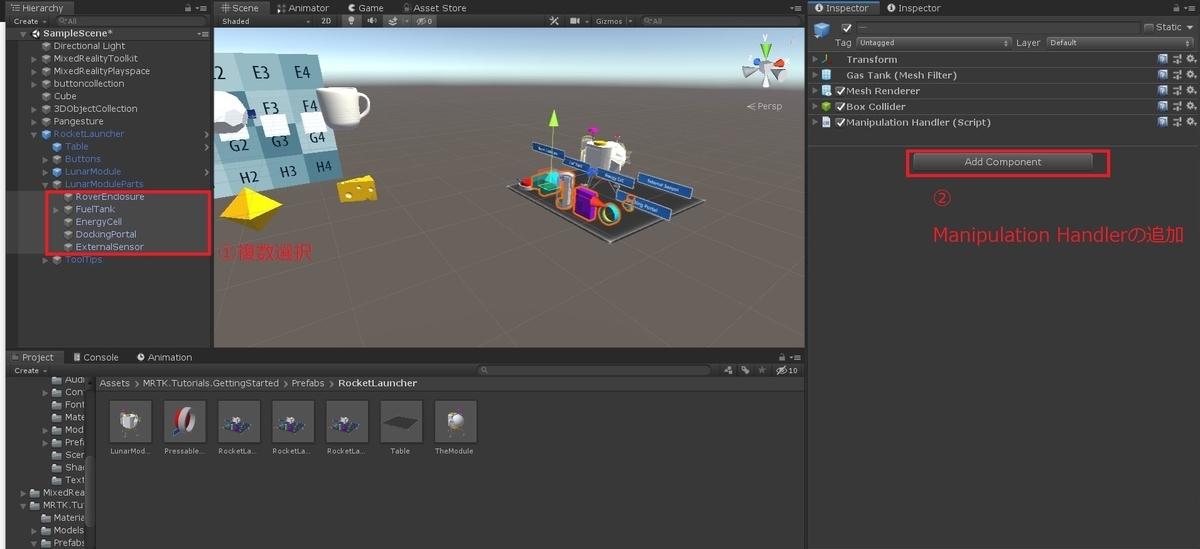Toggle 2D view mode
This screenshot has width=1200, height=549.
[326, 20]
